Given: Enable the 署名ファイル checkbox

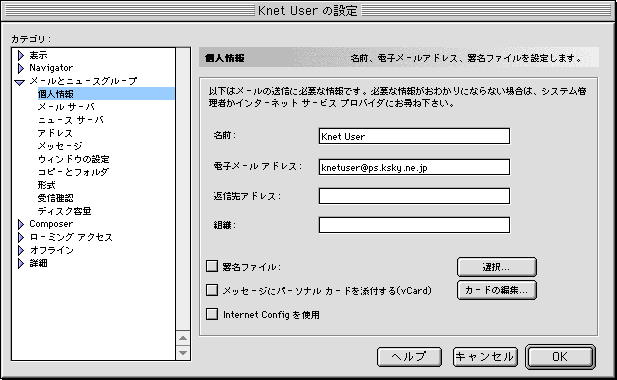Looking at the screenshot, I should tap(212, 266).
